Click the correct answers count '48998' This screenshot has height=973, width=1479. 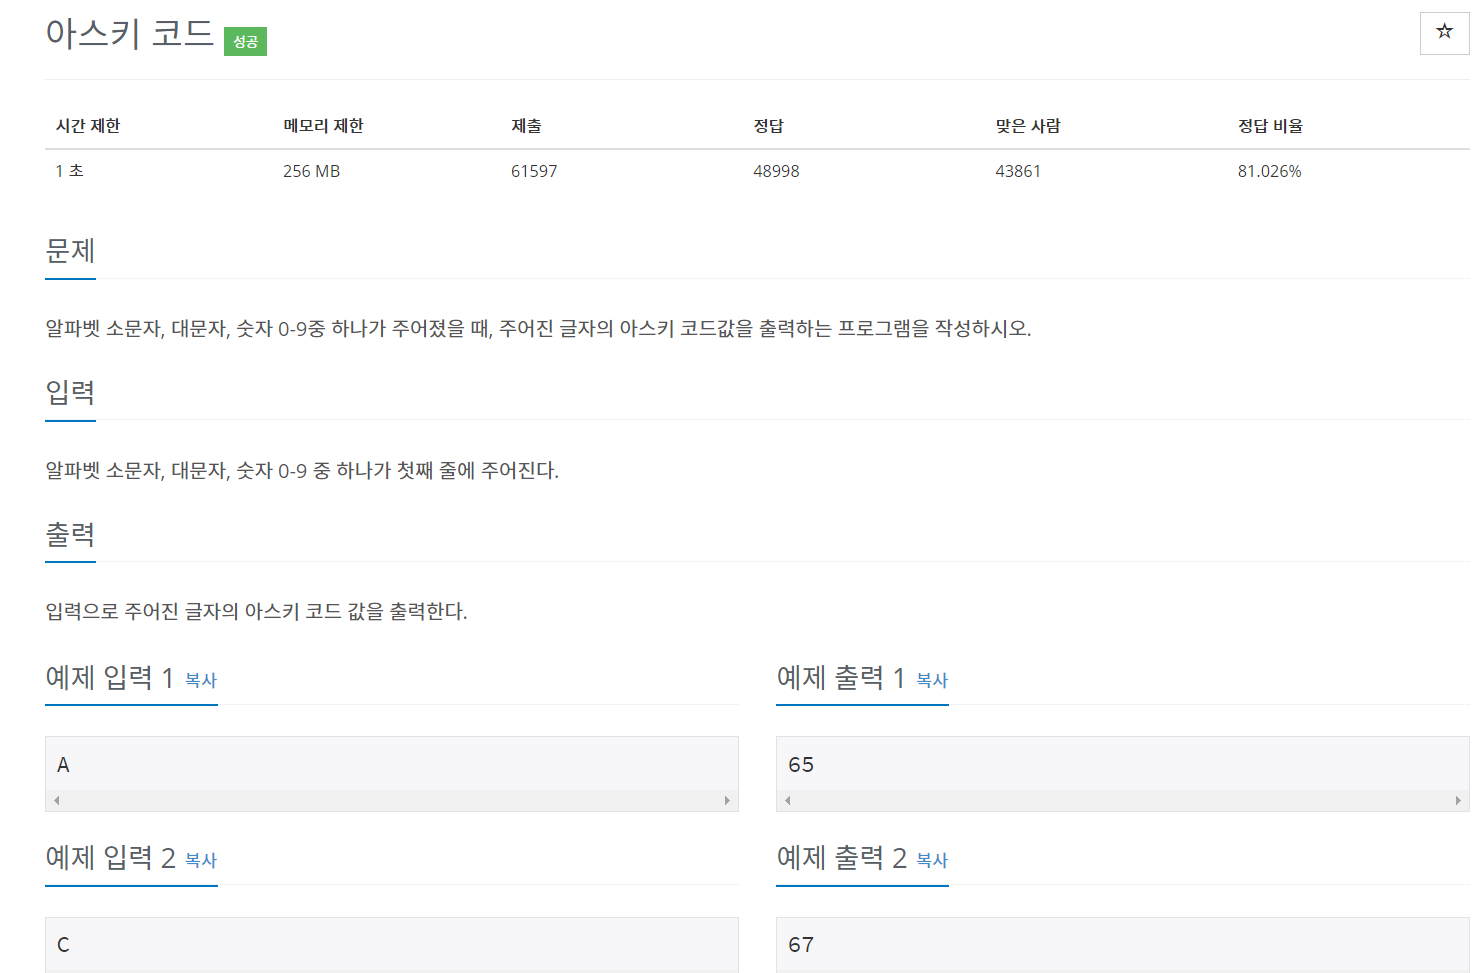coord(776,171)
